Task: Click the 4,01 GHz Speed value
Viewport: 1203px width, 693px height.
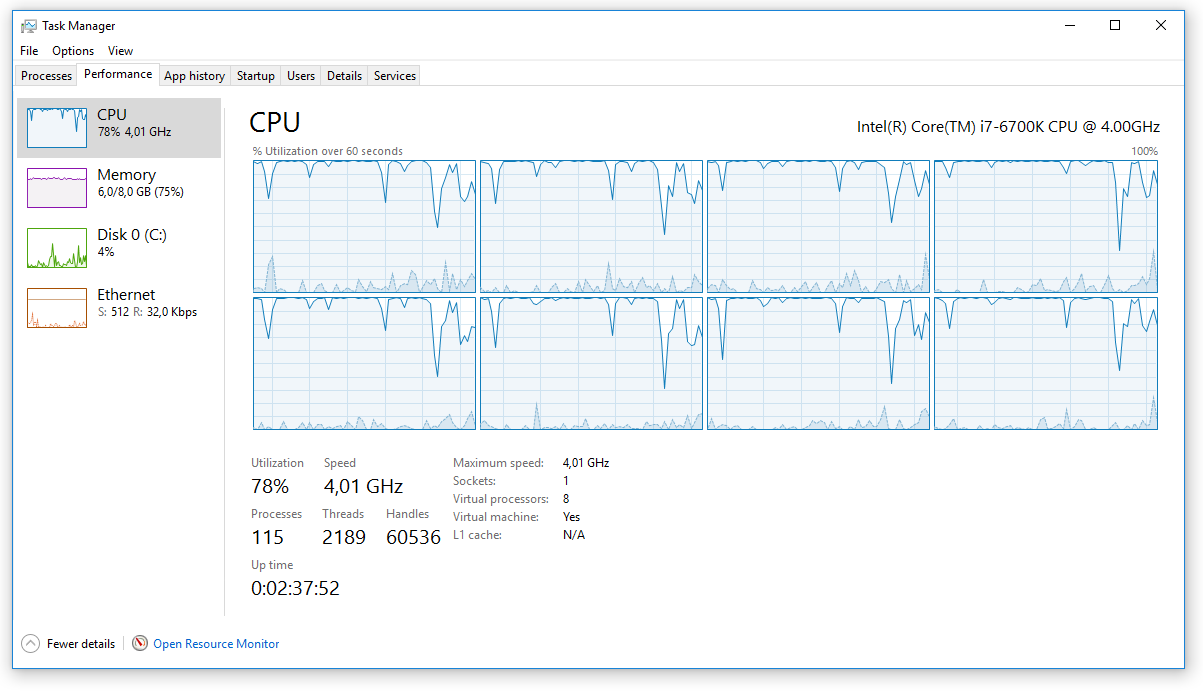Action: pyautogui.click(x=363, y=487)
